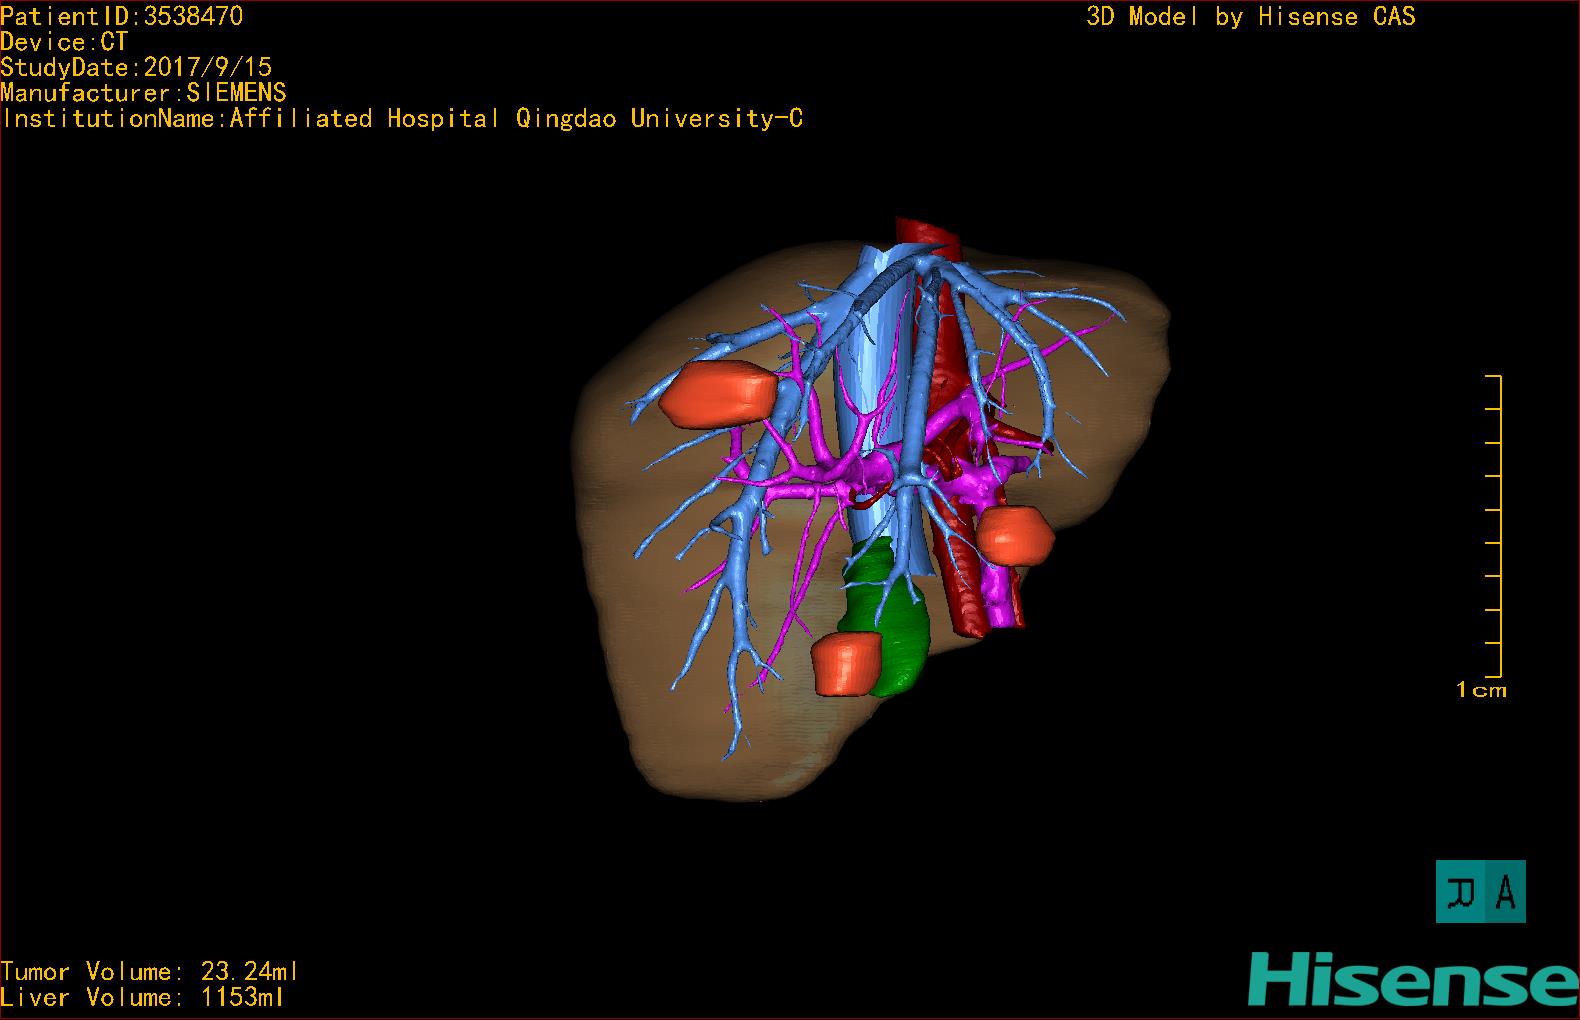1580x1020 pixels.
Task: Click the Tumor Volume 23.24ml readout
Action: click(149, 971)
